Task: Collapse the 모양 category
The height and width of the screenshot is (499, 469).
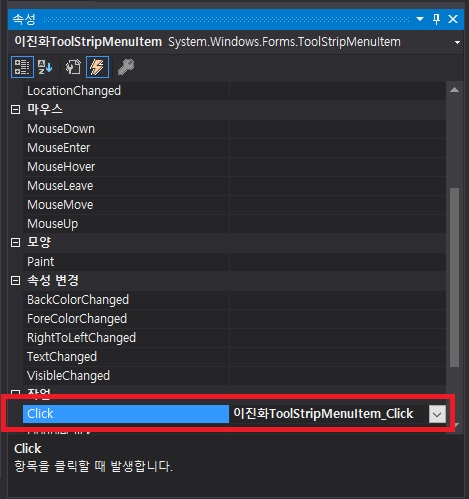Action: click(x=15, y=242)
